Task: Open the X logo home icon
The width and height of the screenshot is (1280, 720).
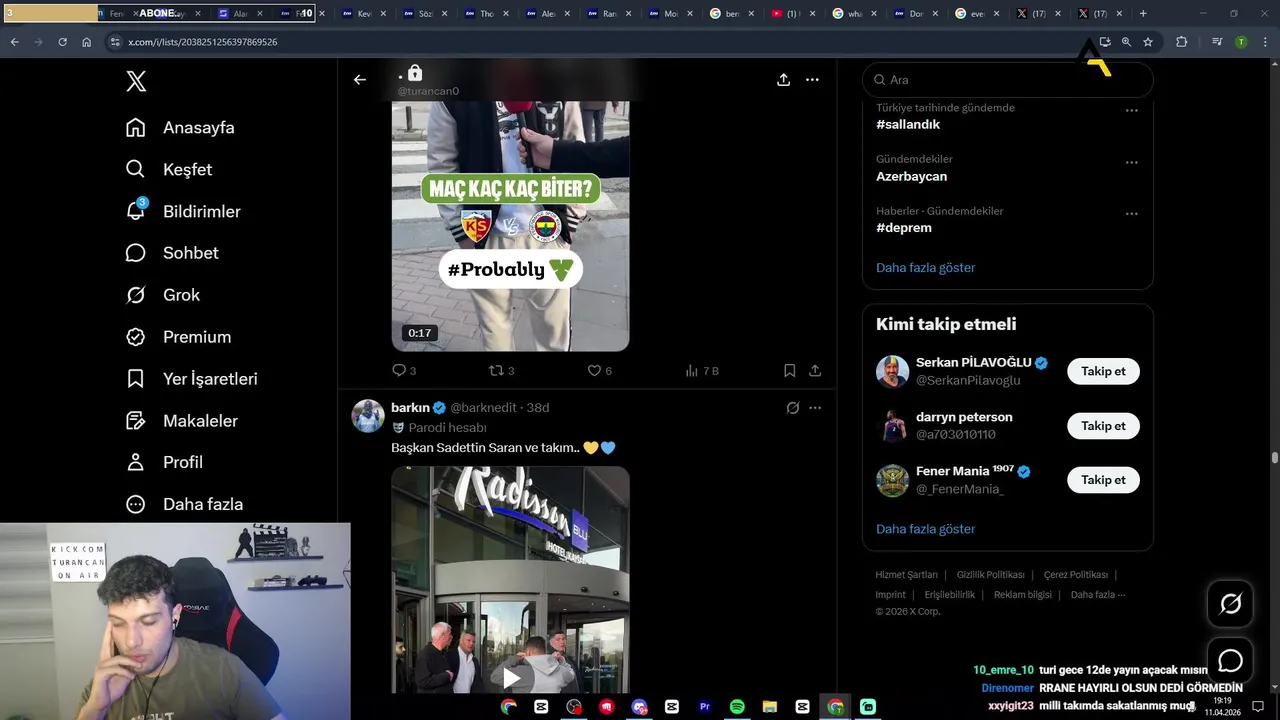Action: [x=136, y=81]
